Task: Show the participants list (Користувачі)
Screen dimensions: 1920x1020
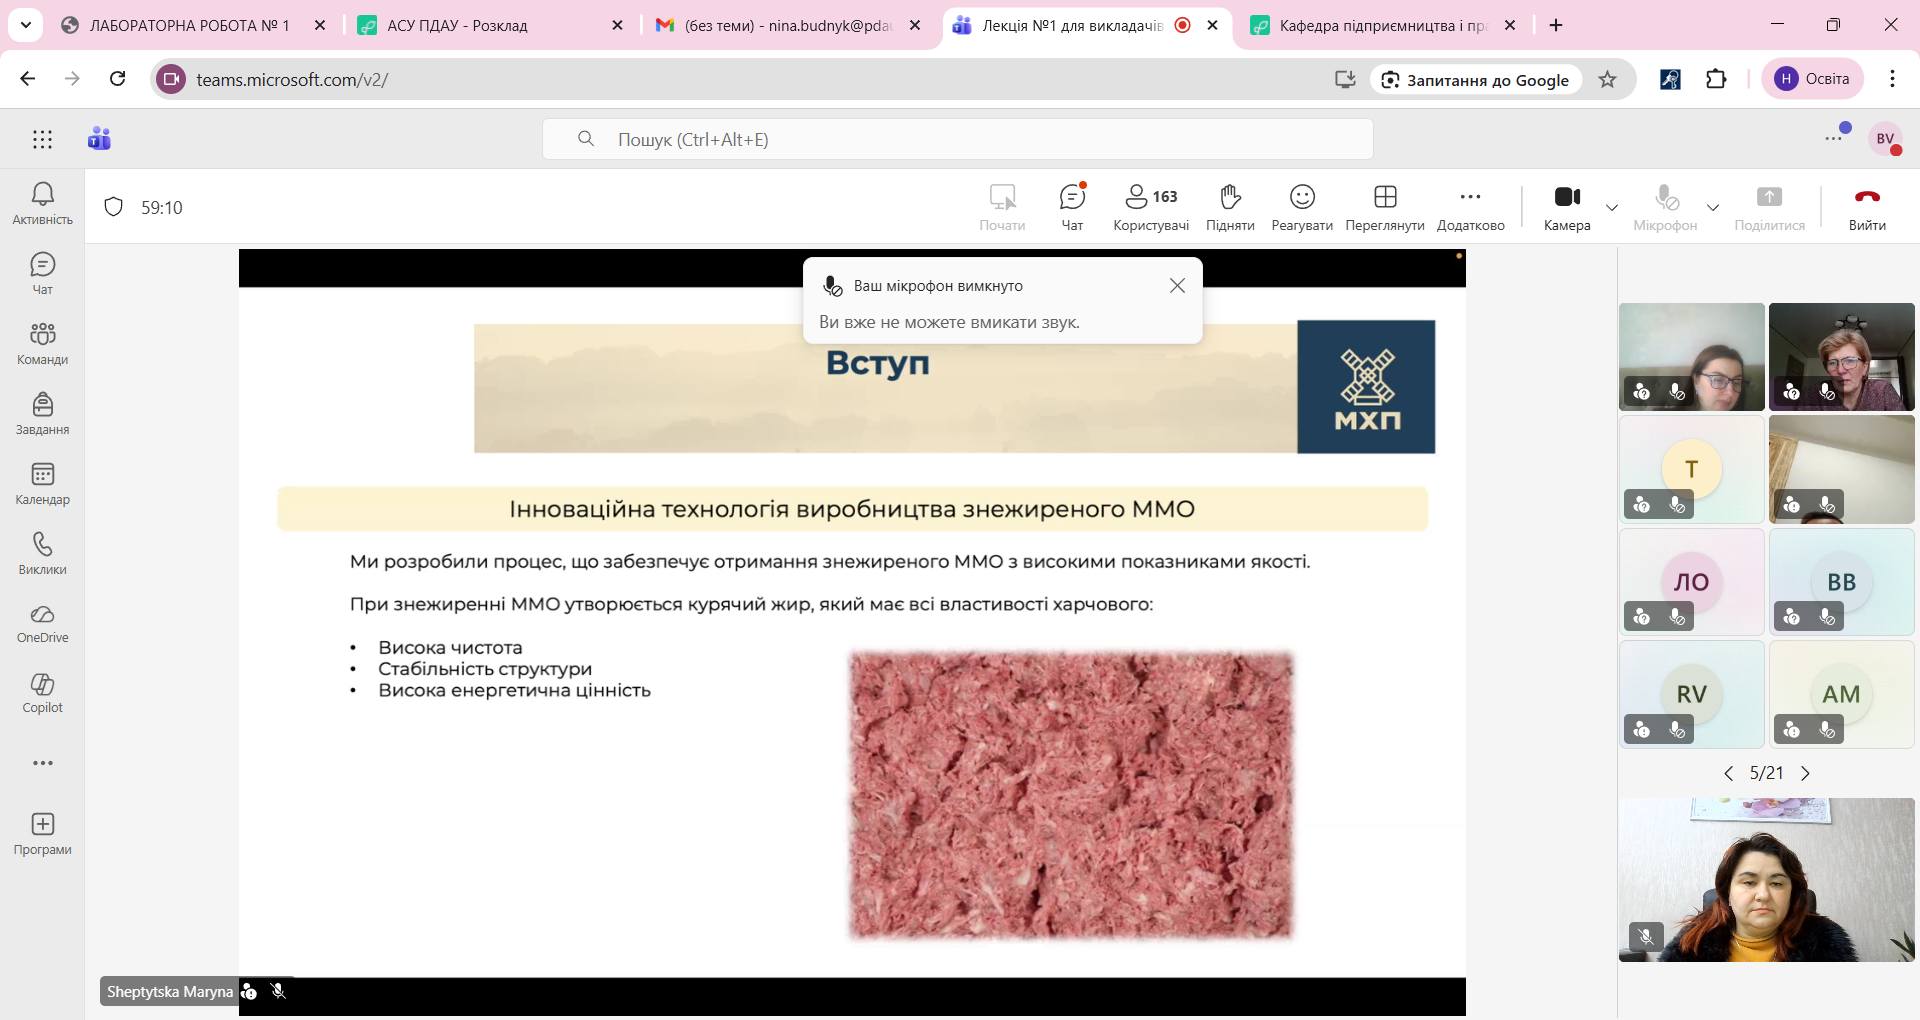Action: pos(1151,207)
